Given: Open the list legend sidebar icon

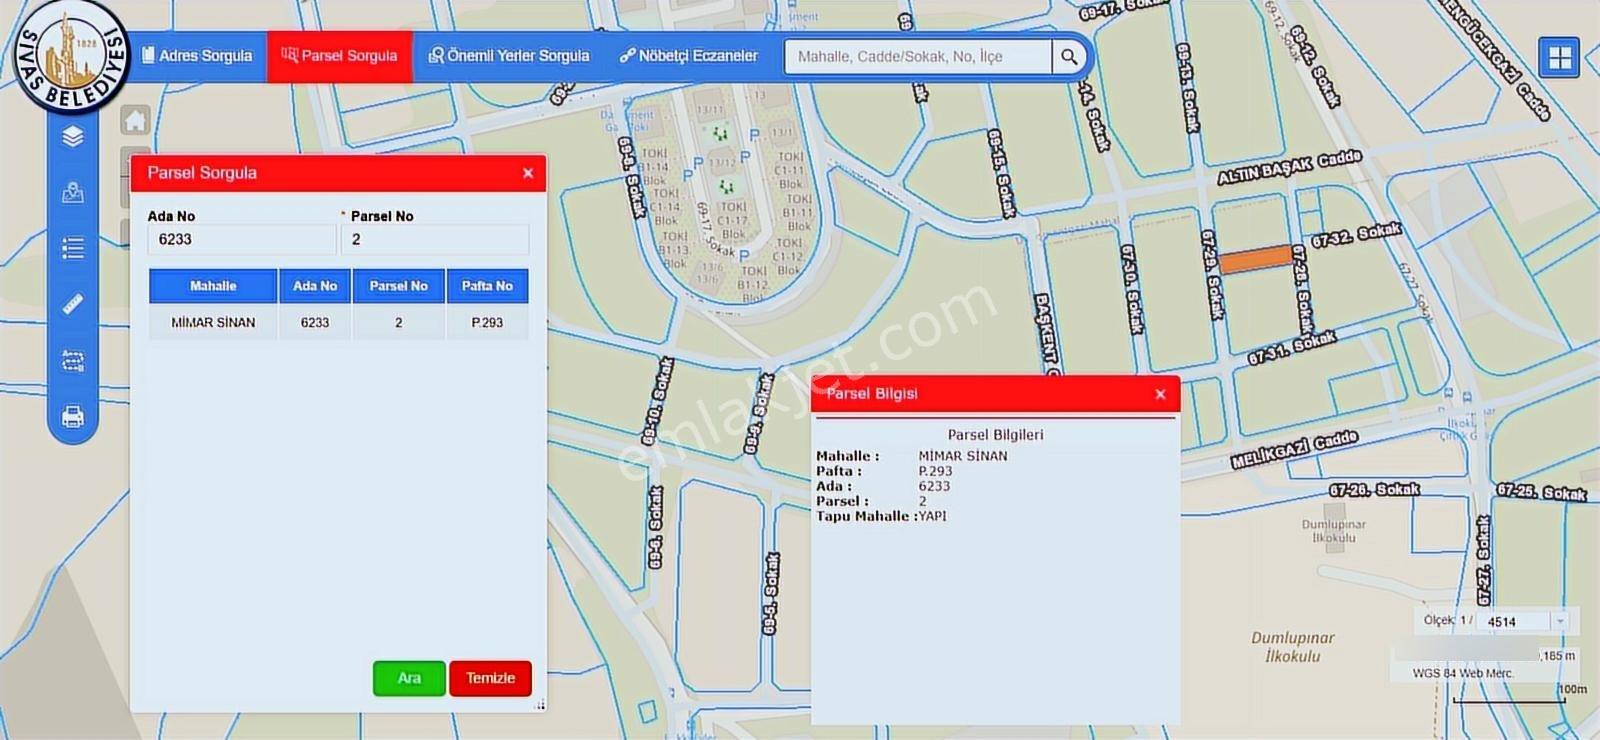Looking at the screenshot, I should click(73, 248).
